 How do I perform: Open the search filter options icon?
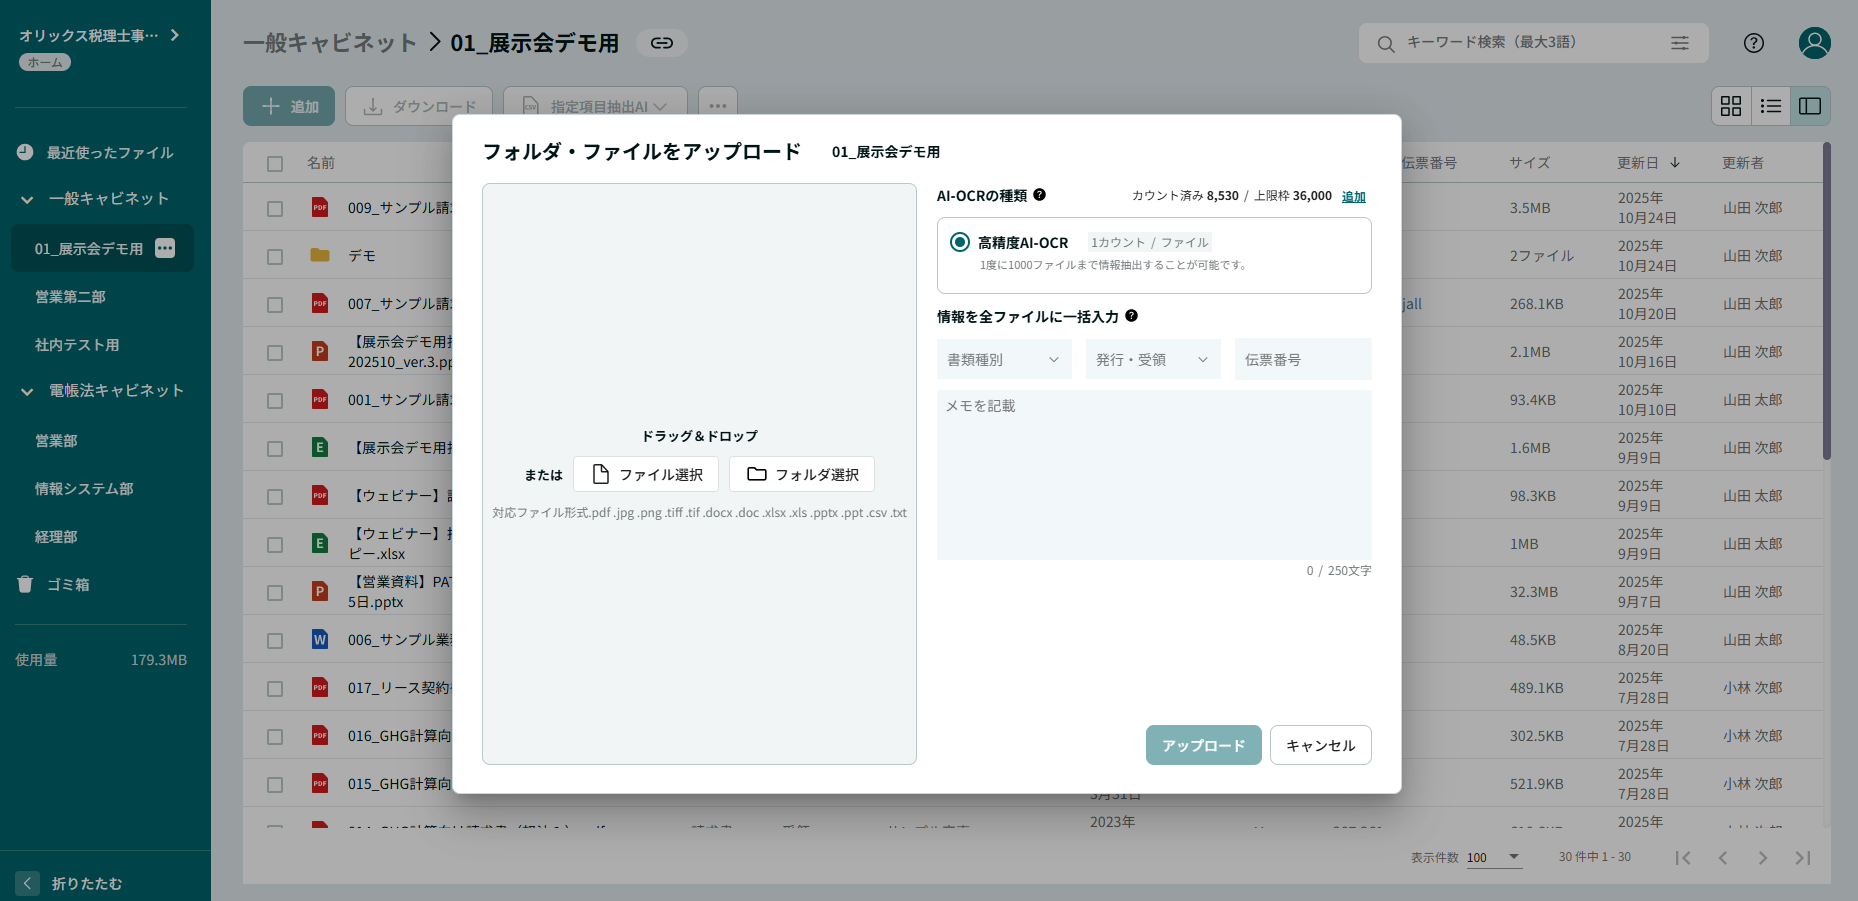click(x=1679, y=43)
